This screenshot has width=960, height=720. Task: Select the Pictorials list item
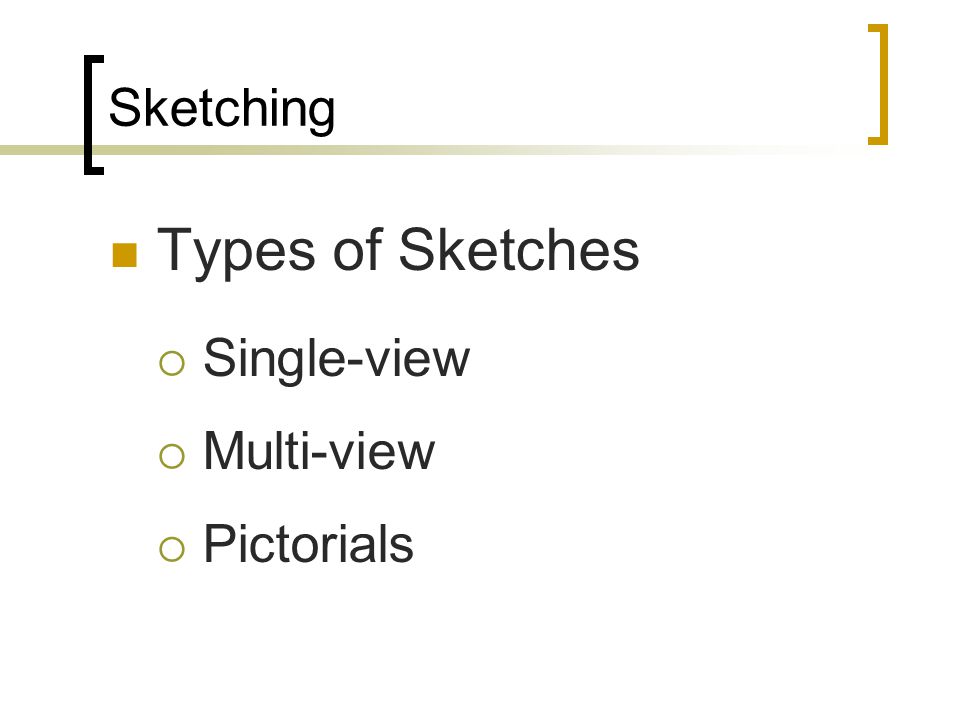click(308, 544)
